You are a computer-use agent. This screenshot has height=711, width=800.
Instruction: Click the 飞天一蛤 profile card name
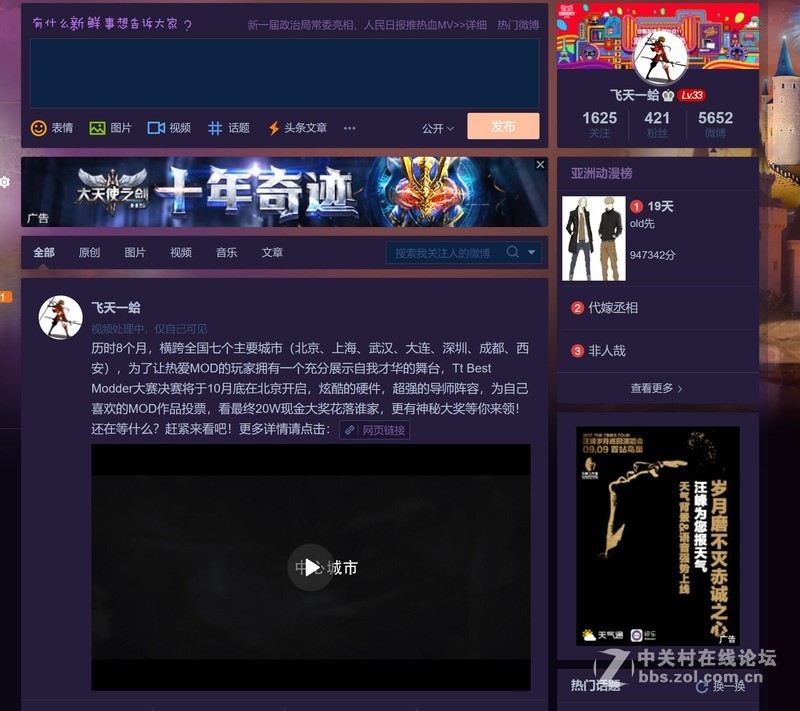(x=635, y=95)
